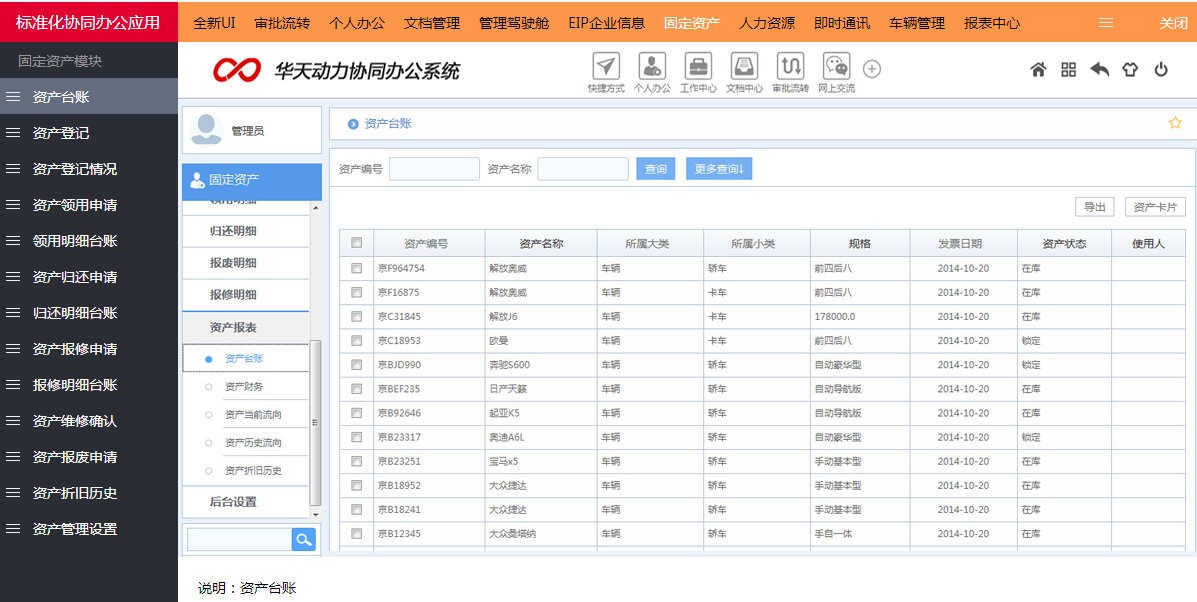Screen dimensions: 1197x602
Task: Click the 导出 export button
Action: 1094,206
